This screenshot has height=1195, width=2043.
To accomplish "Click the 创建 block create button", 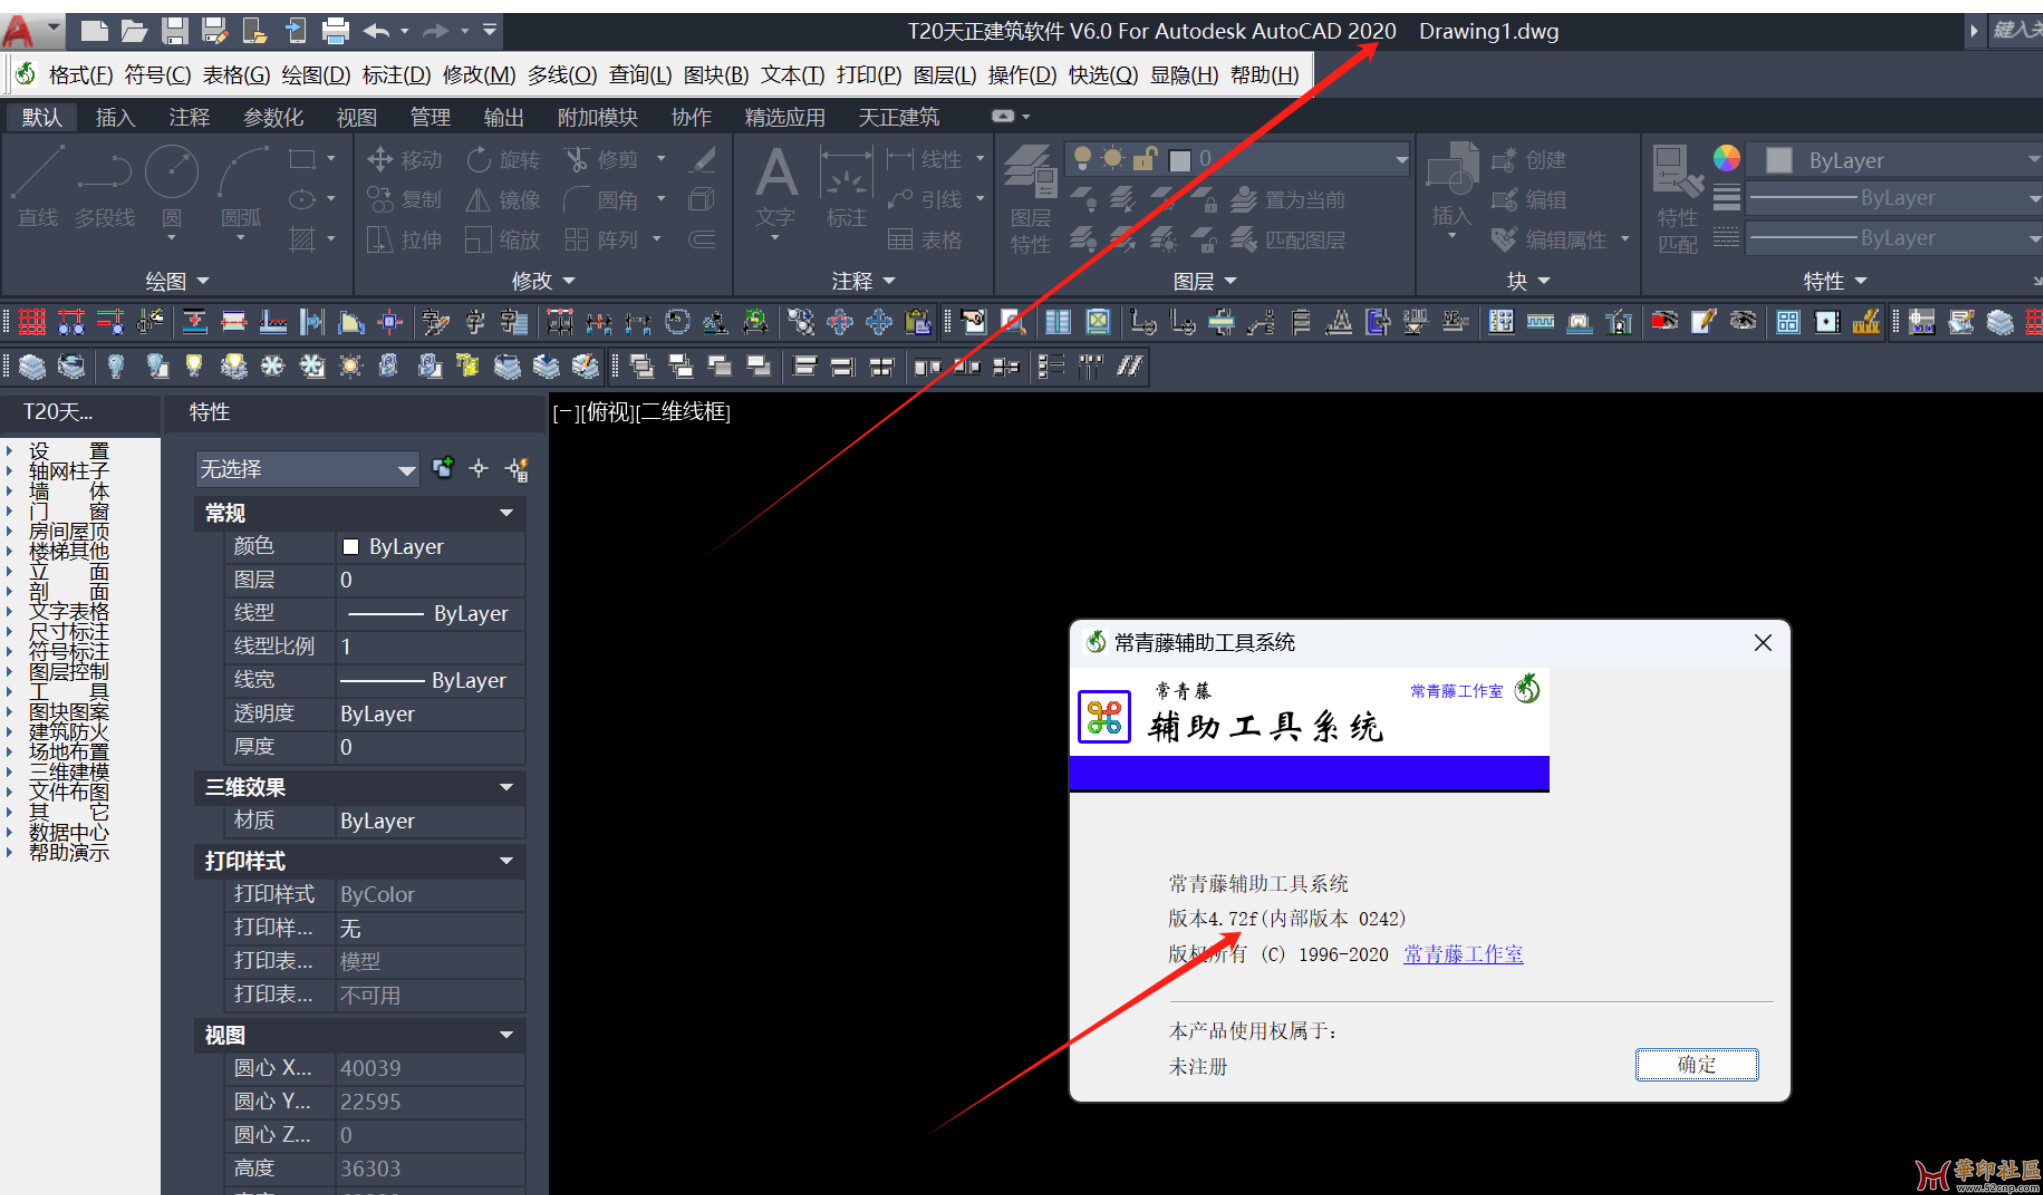I will click(1529, 159).
